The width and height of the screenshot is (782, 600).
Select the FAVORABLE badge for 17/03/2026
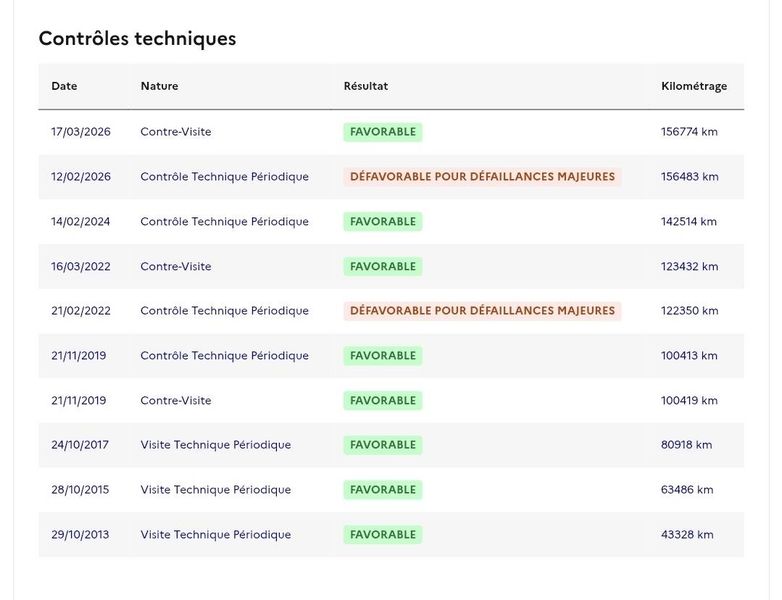tap(383, 132)
